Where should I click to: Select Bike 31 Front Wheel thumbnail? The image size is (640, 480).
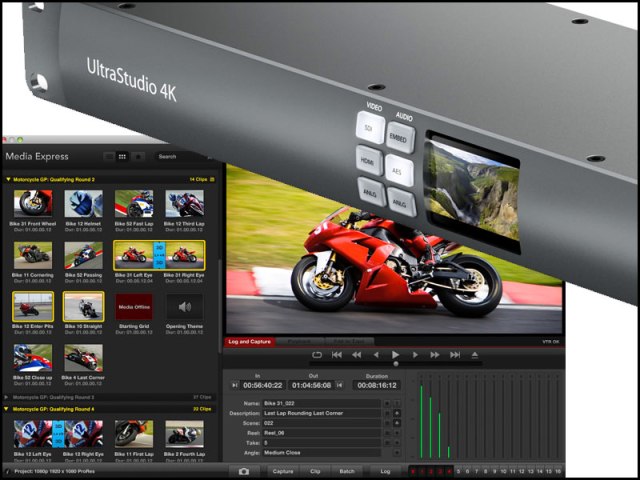tap(33, 203)
